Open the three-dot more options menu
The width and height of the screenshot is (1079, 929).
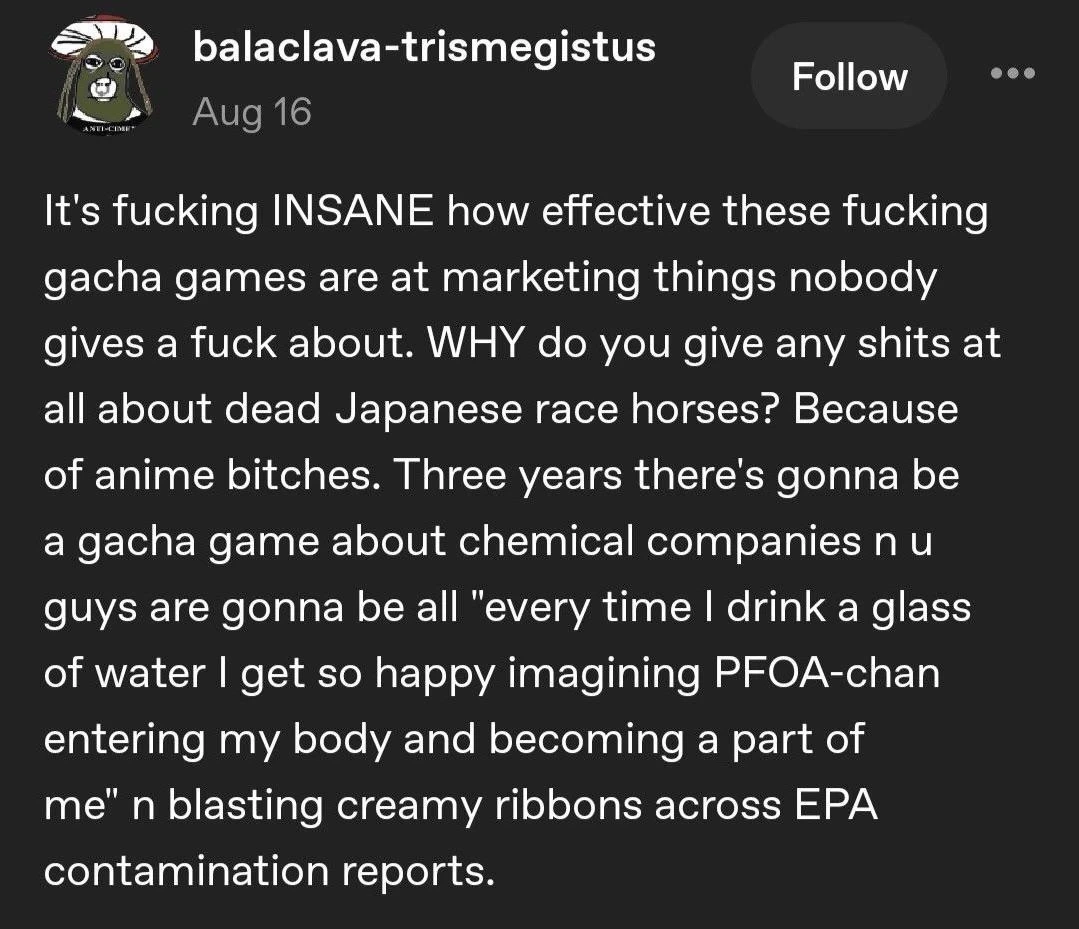click(1011, 74)
